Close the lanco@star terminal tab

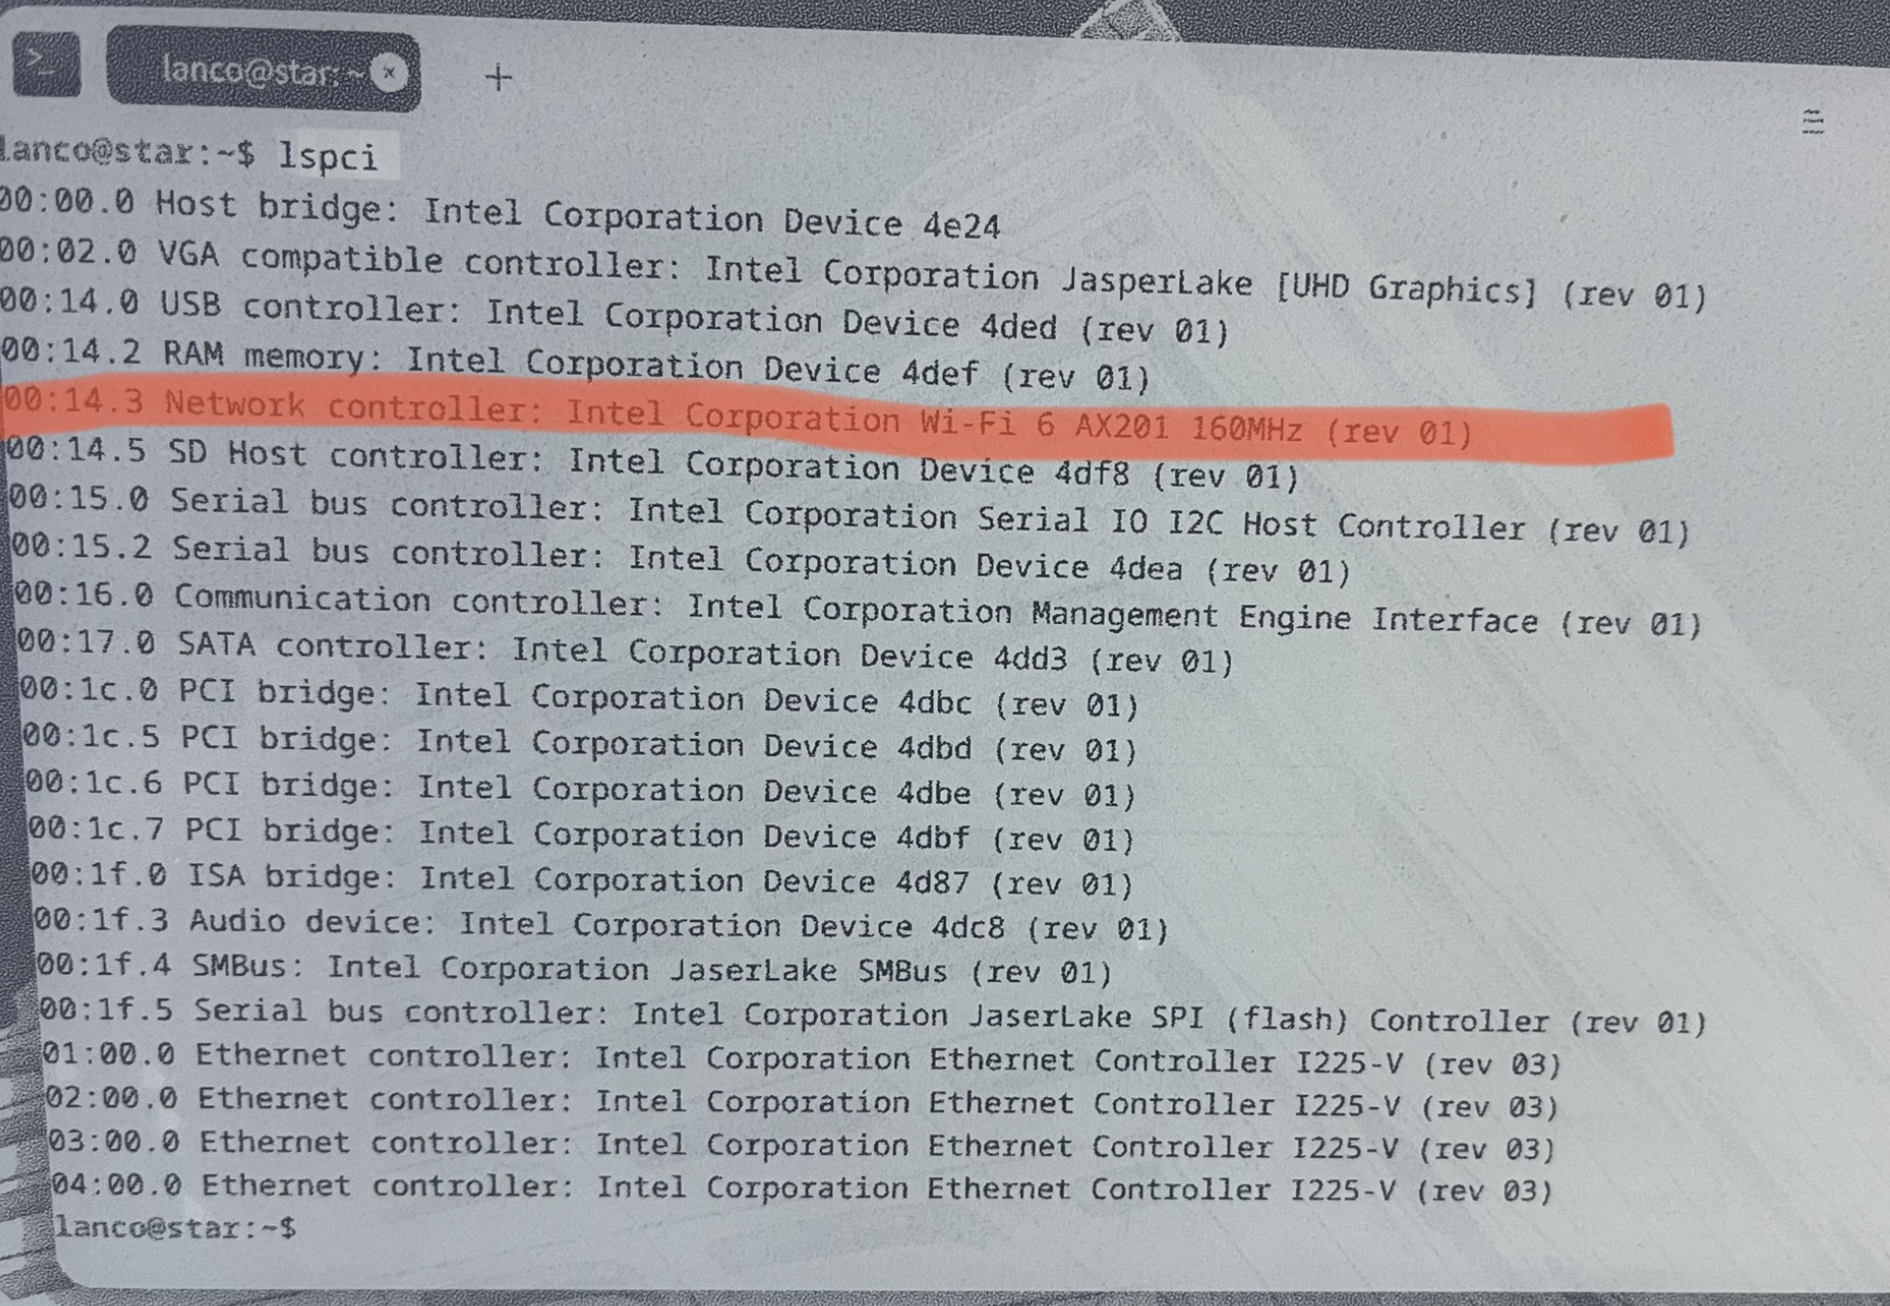pos(388,73)
